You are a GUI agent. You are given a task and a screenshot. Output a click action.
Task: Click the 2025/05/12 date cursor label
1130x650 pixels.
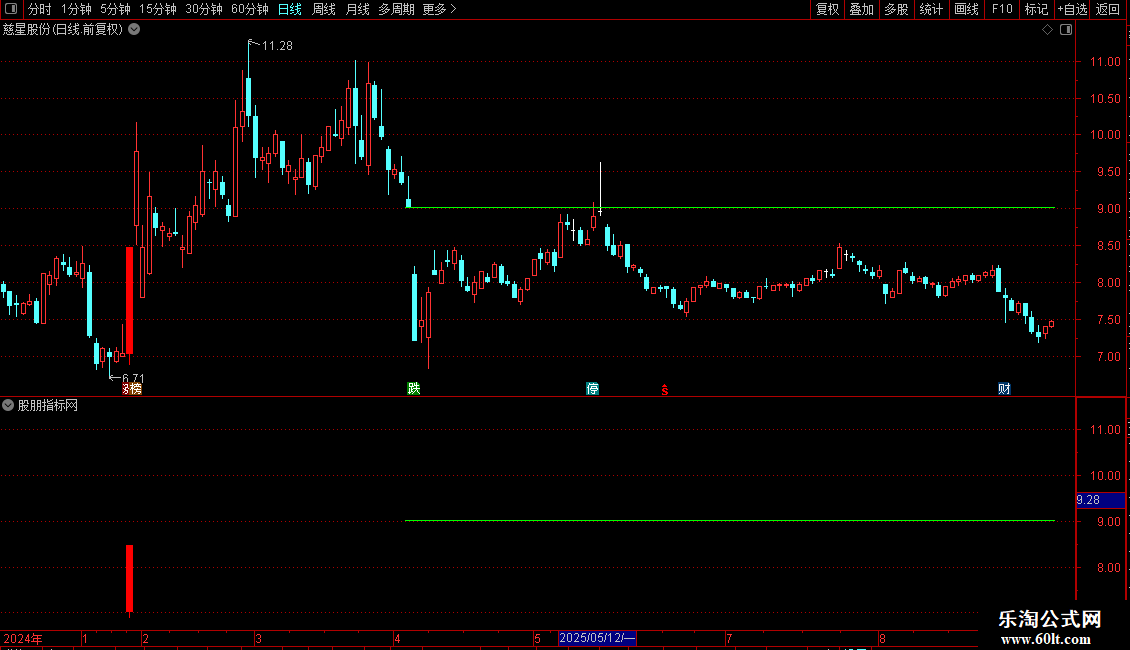coord(597,638)
